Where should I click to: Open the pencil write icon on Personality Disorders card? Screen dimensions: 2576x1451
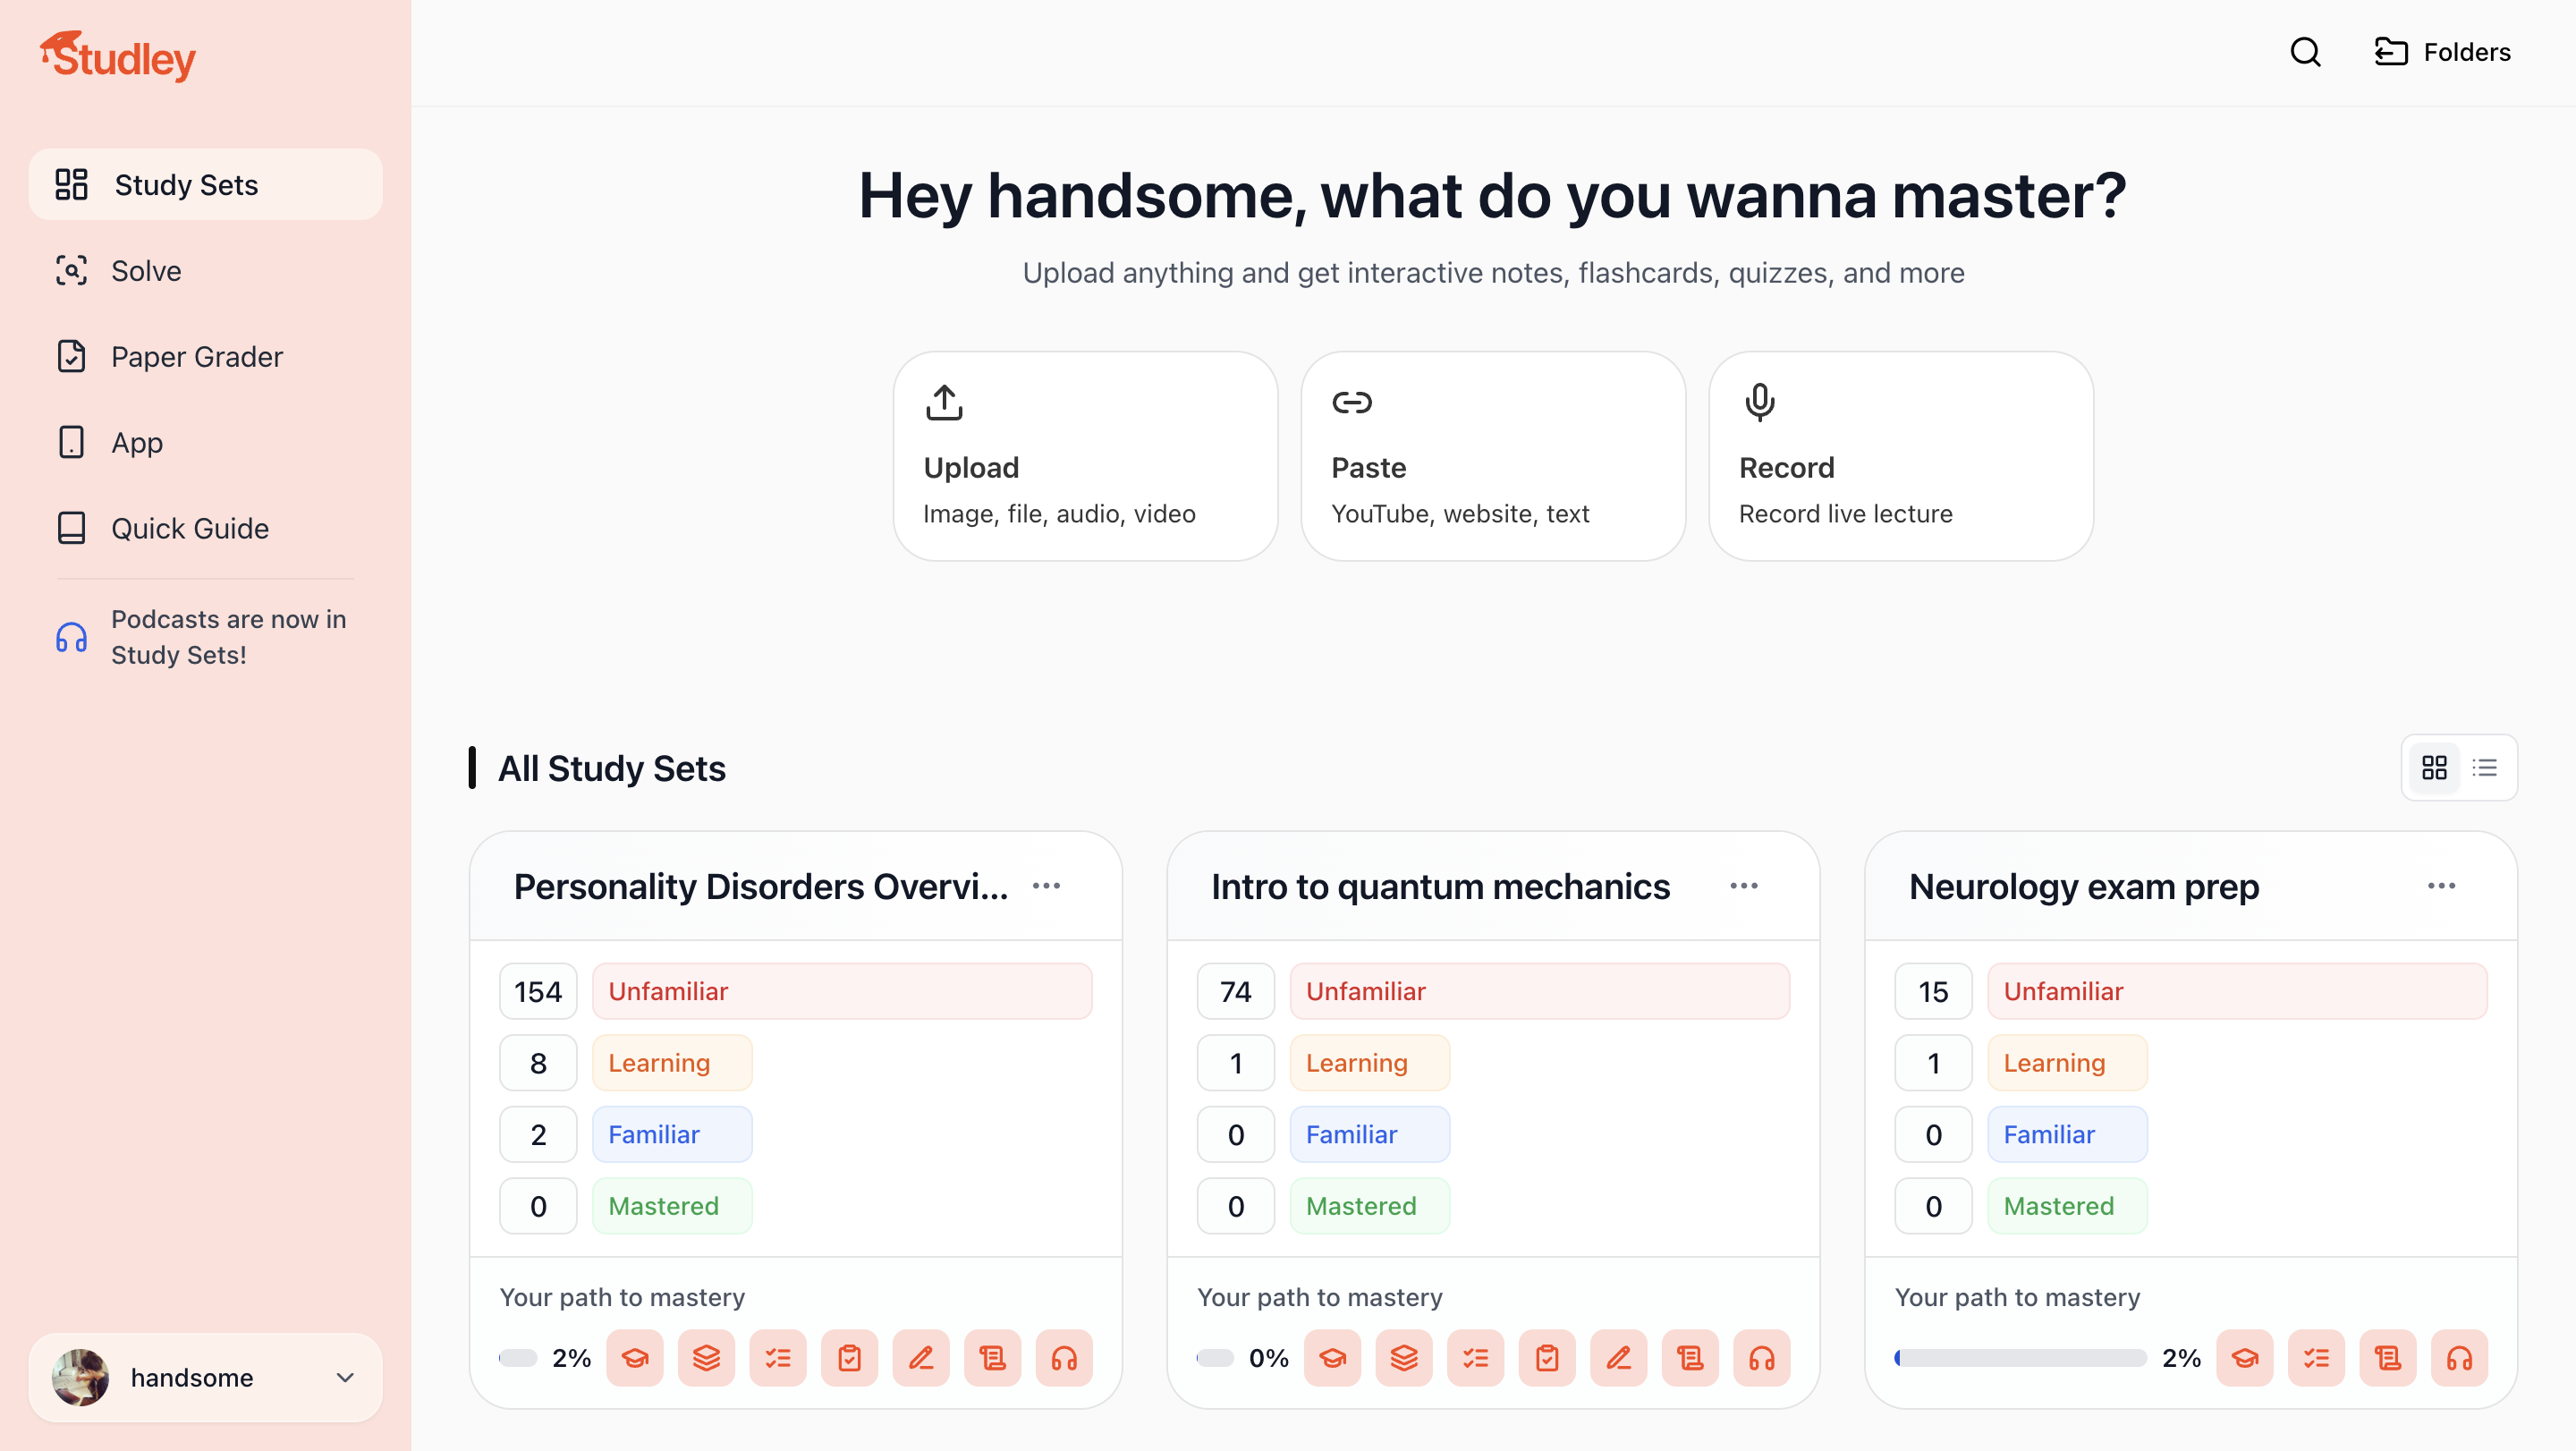coord(921,1357)
